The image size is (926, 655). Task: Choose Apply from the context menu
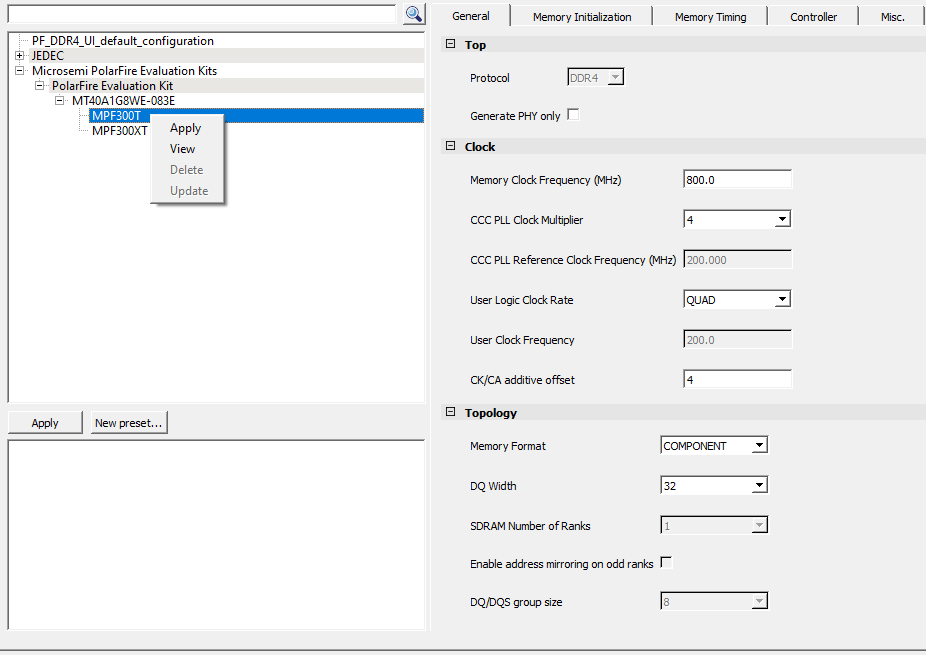(185, 128)
